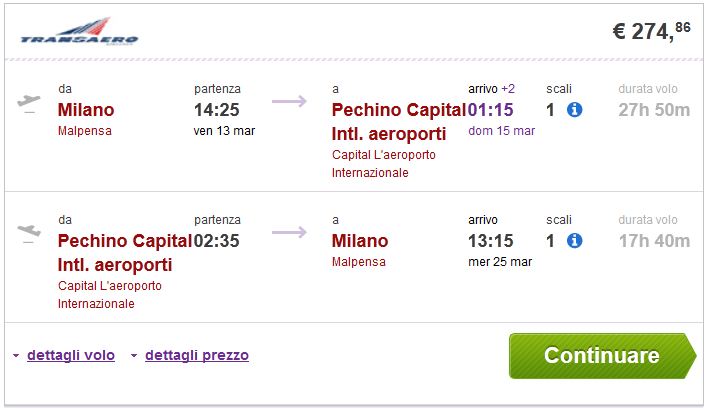
Task: Expand the dettagli prezzo section
Action: pyautogui.click(x=196, y=355)
